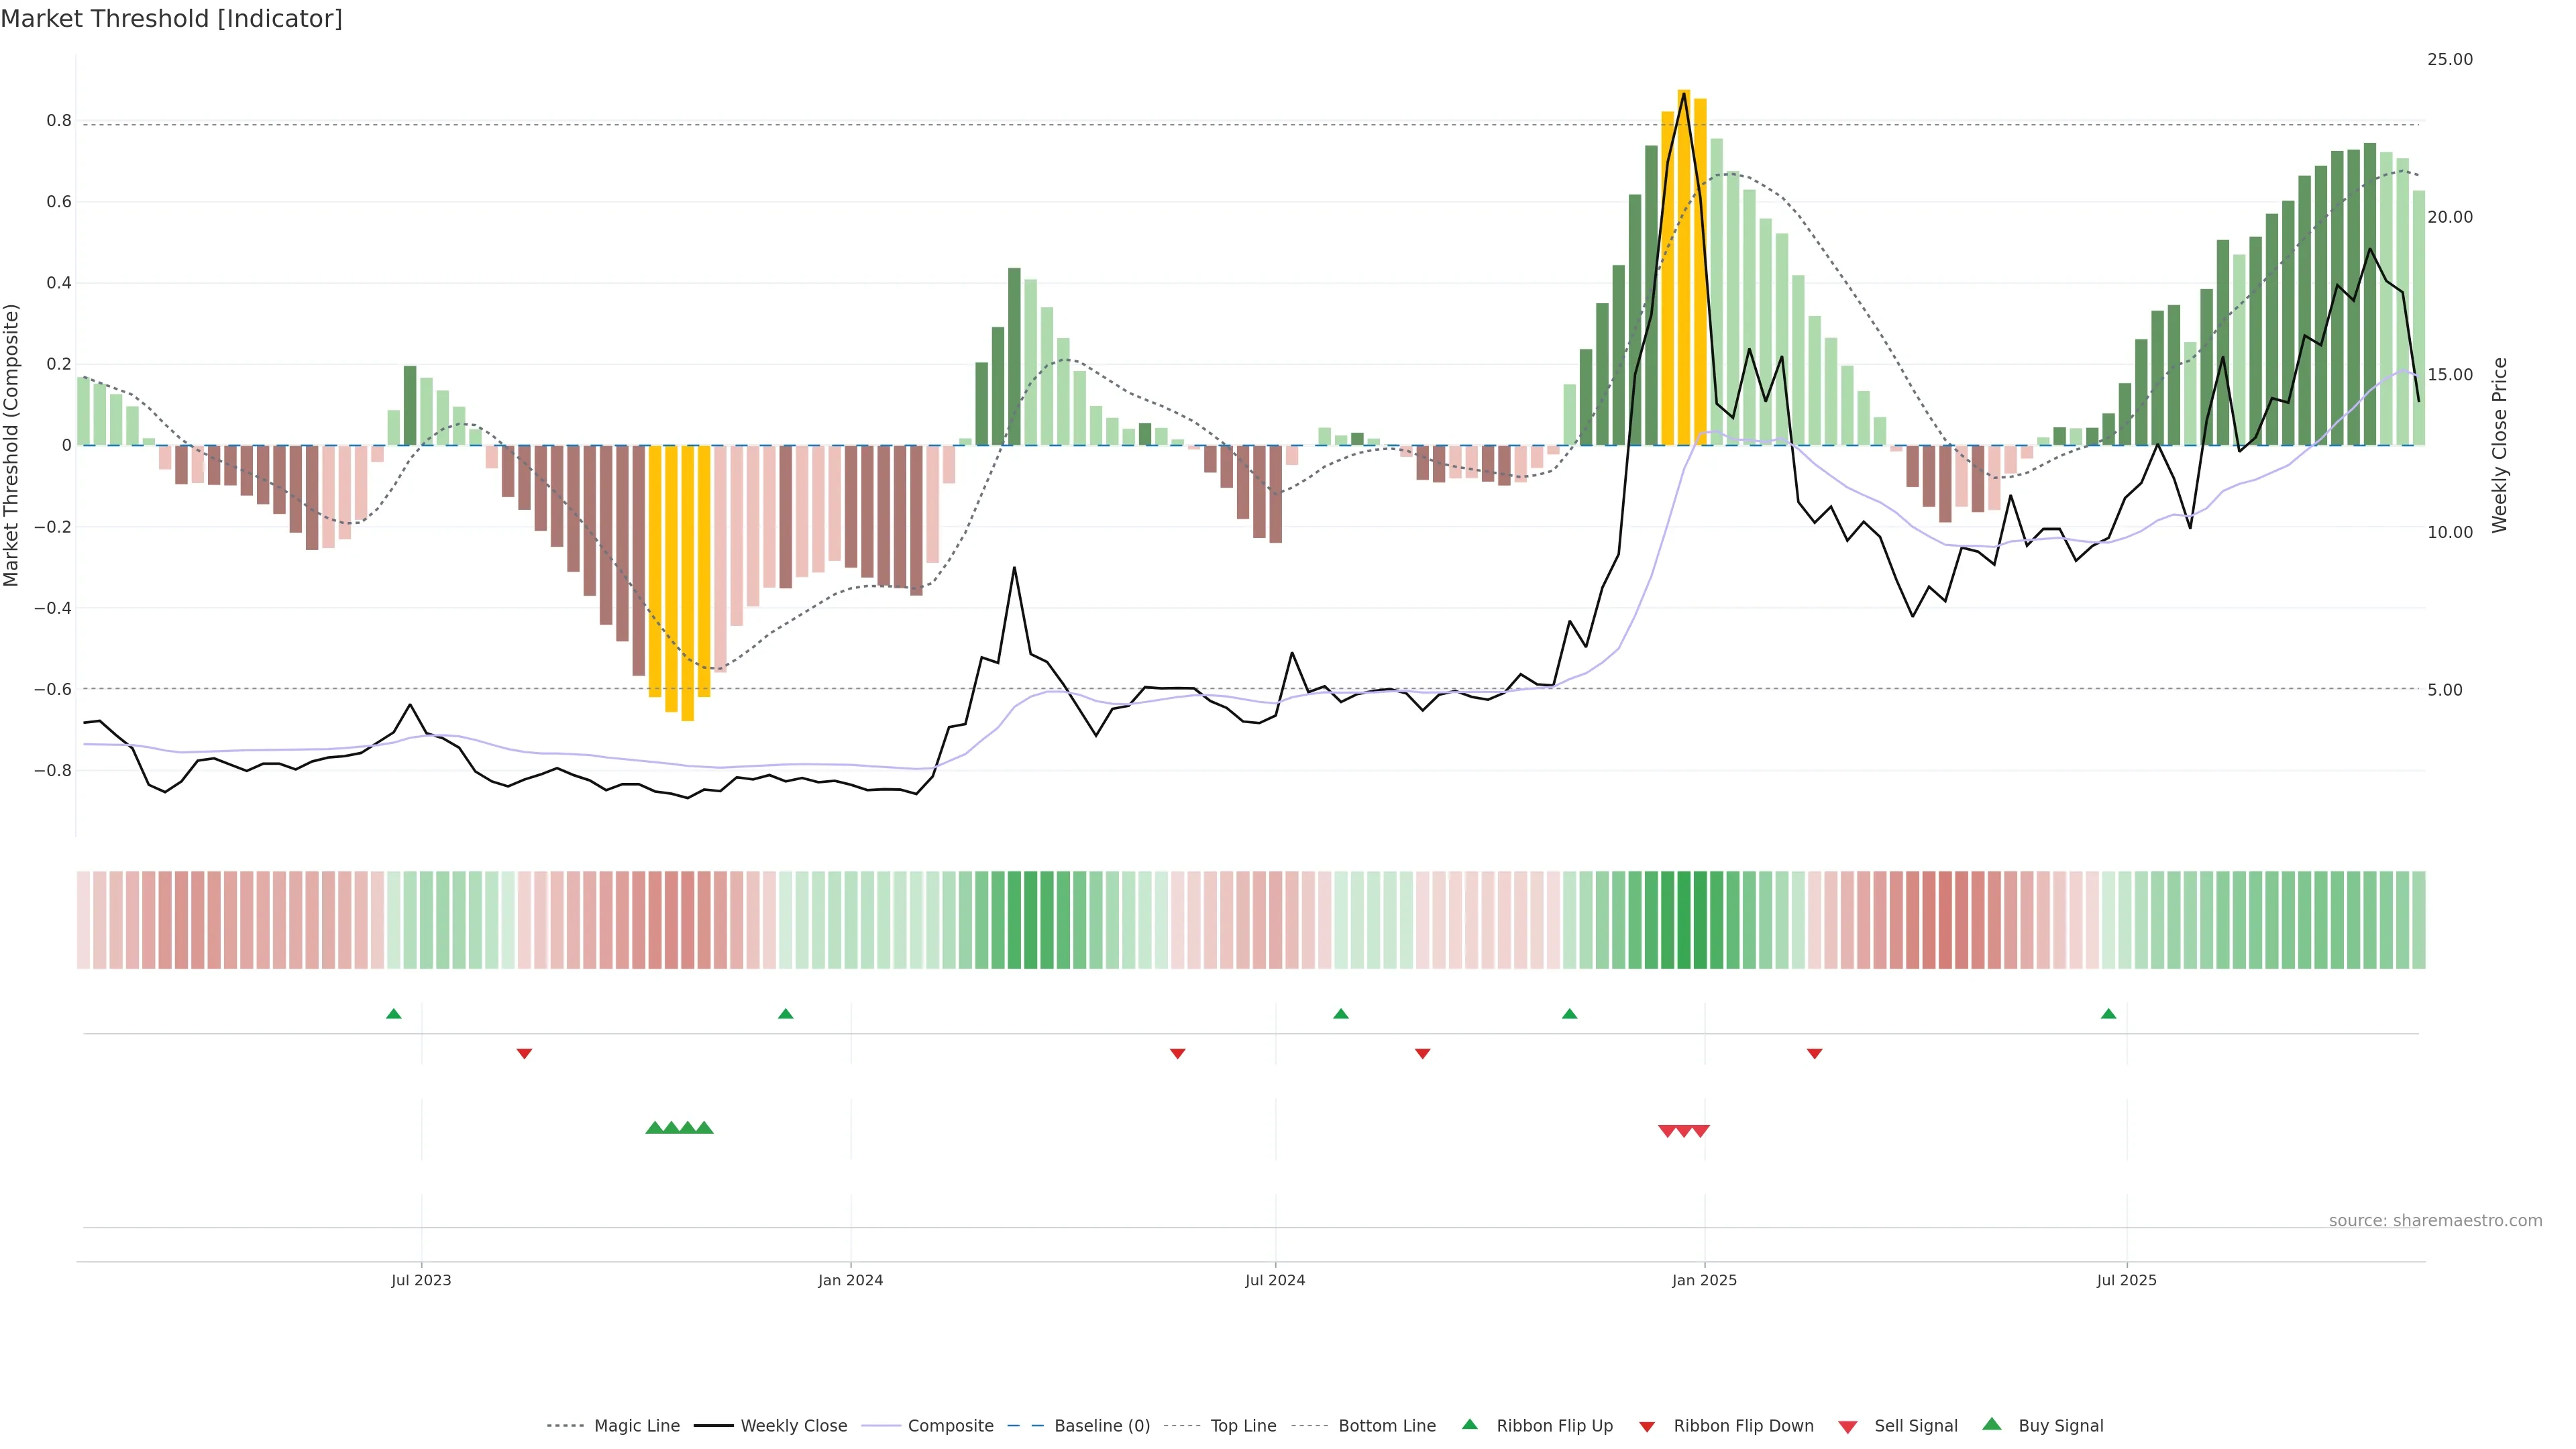Toggle the Weekly Close legend entry
This screenshot has height=1449, width=2576.
(793, 1426)
